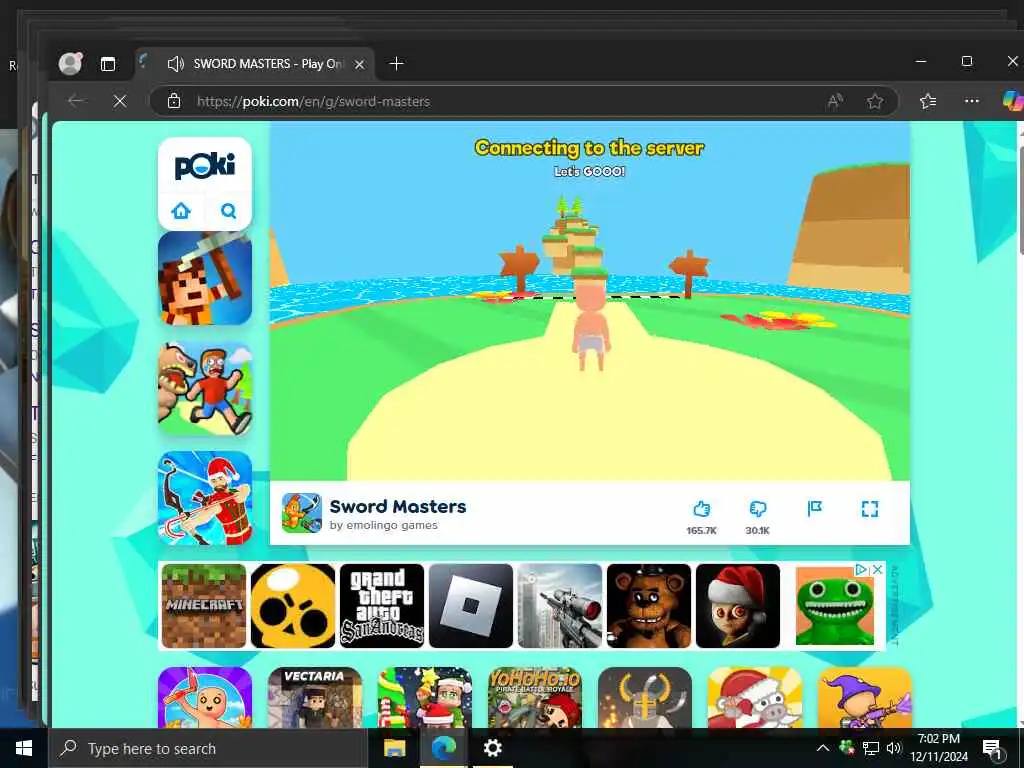Click the game canvas showing Connecting to server
1024x768 pixels.
click(590, 301)
